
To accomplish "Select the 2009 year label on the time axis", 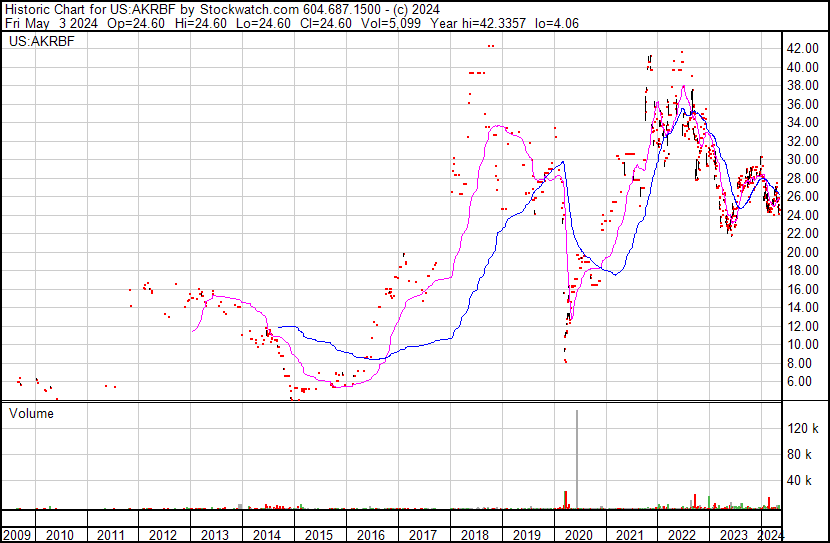I will point(16,534).
